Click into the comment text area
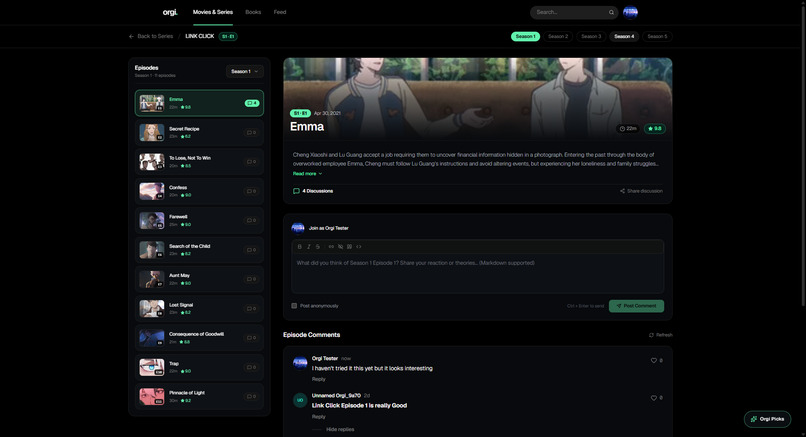The image size is (806, 437). click(478, 274)
